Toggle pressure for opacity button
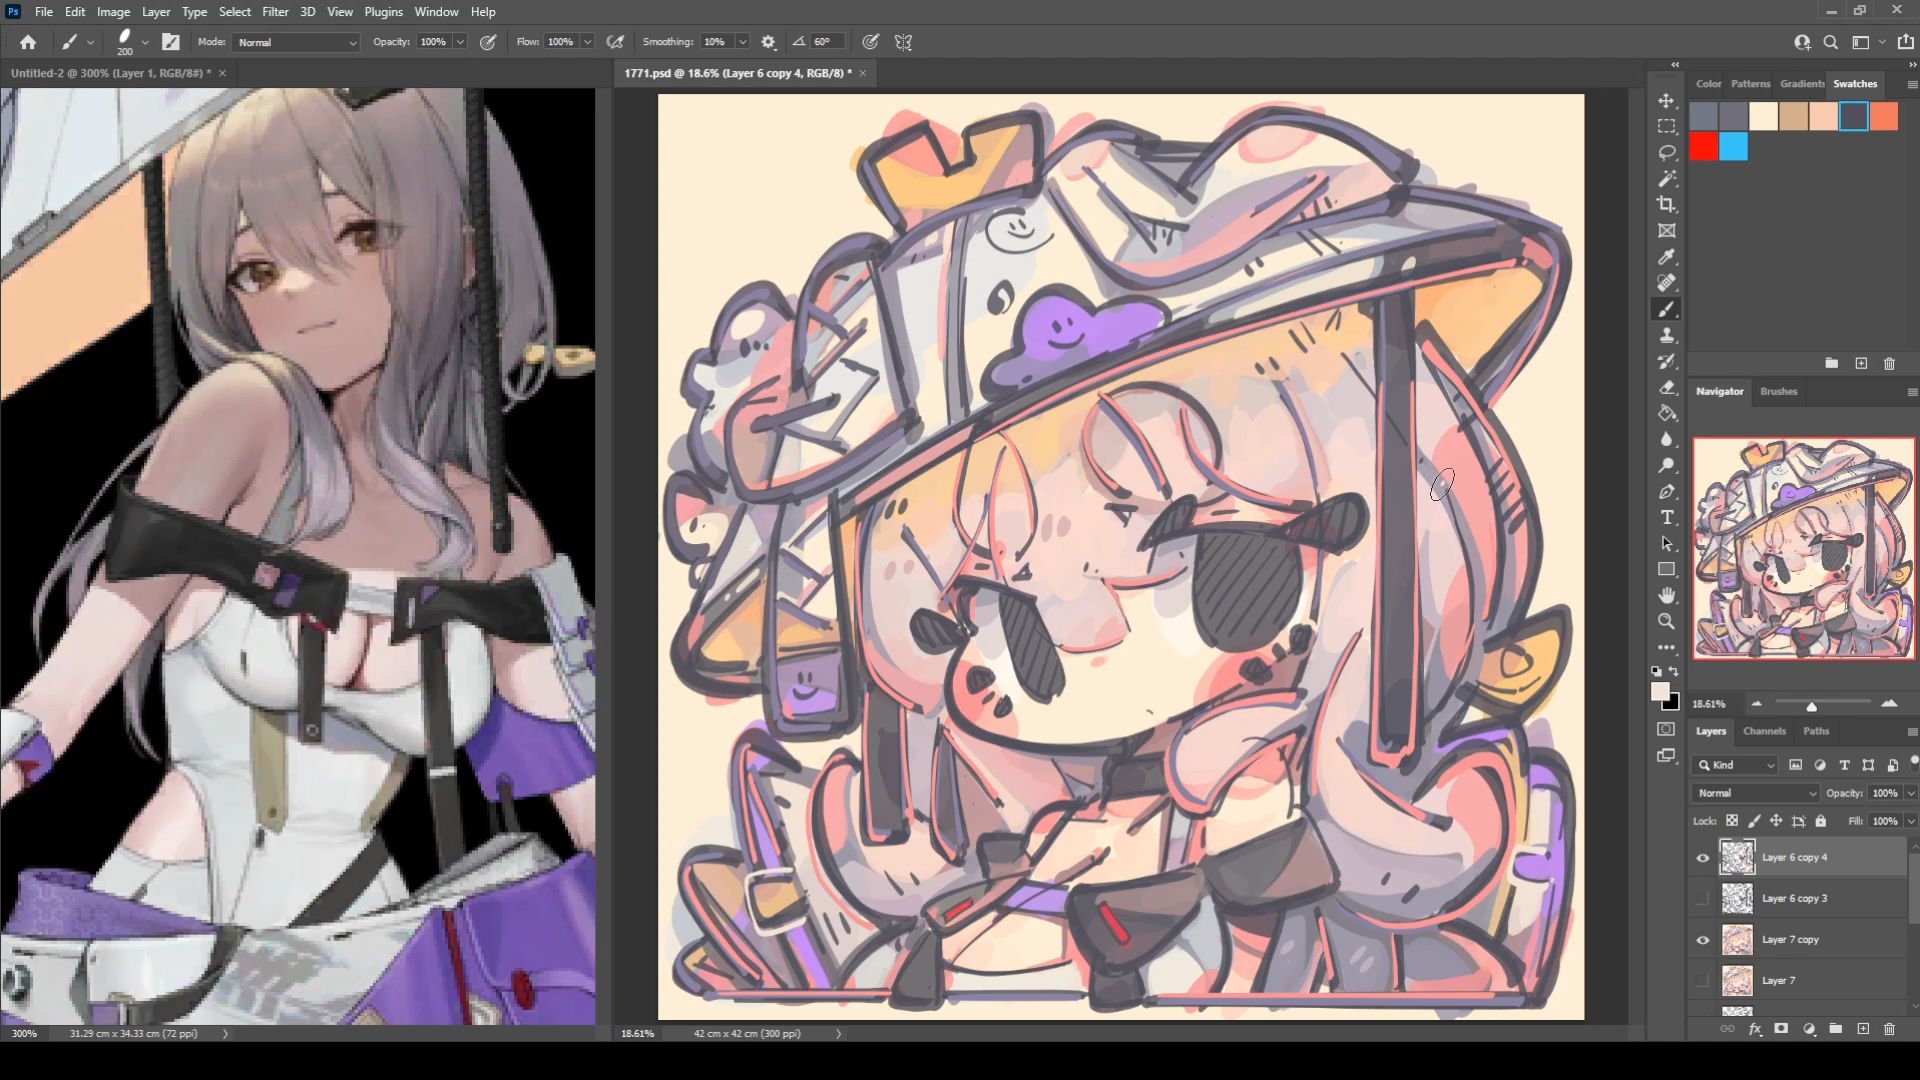 488,42
